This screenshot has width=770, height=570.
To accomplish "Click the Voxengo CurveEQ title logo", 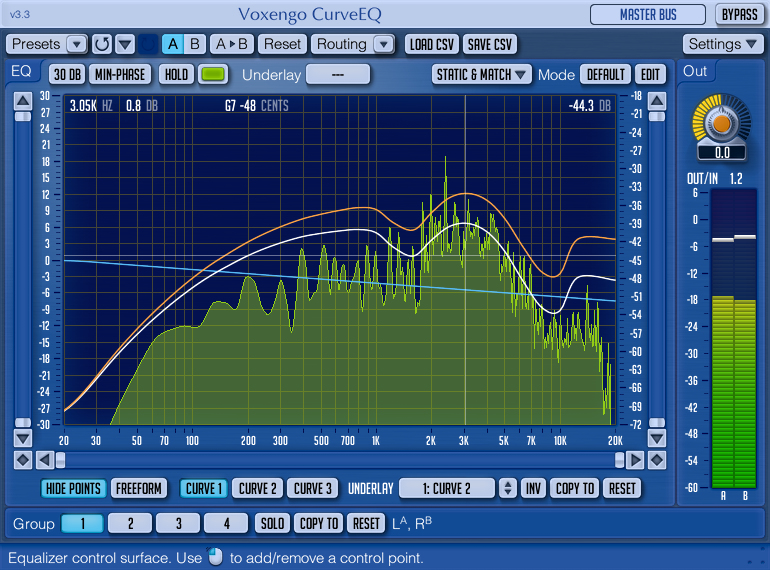I will (x=310, y=15).
